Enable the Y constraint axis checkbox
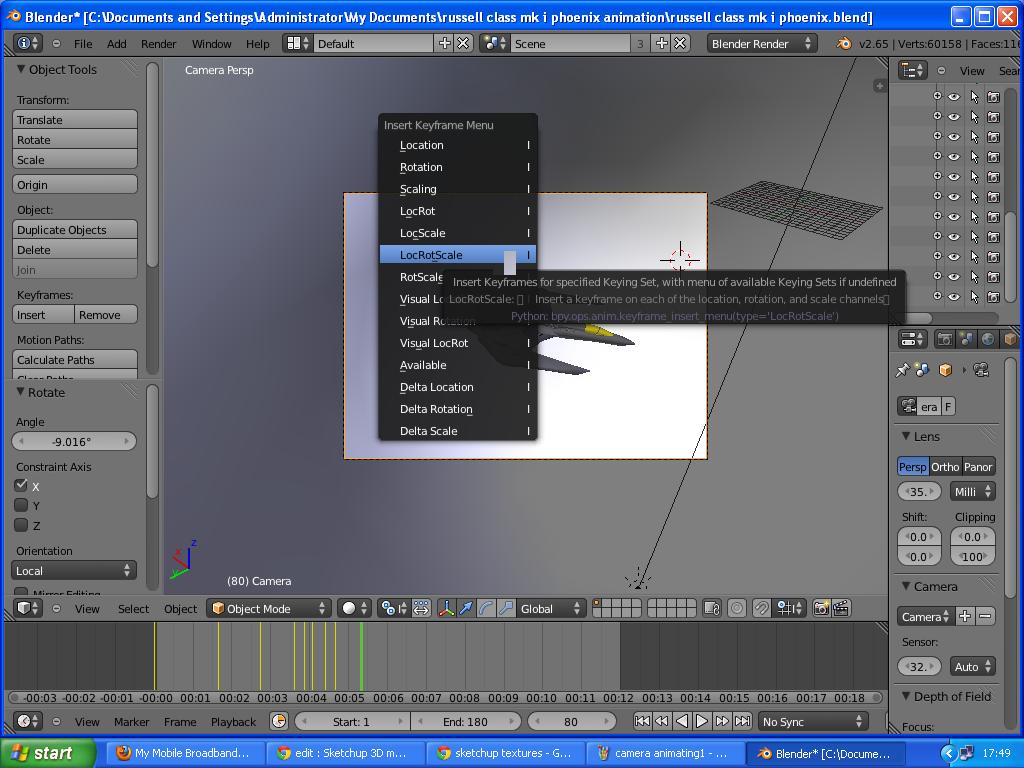 pyautogui.click(x=21, y=506)
